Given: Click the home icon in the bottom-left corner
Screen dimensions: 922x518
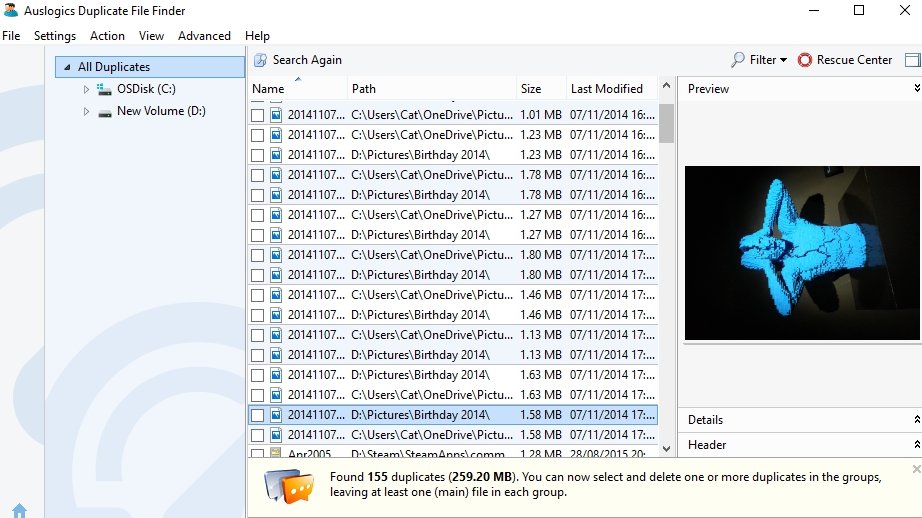Looking at the screenshot, I should 19,510.
